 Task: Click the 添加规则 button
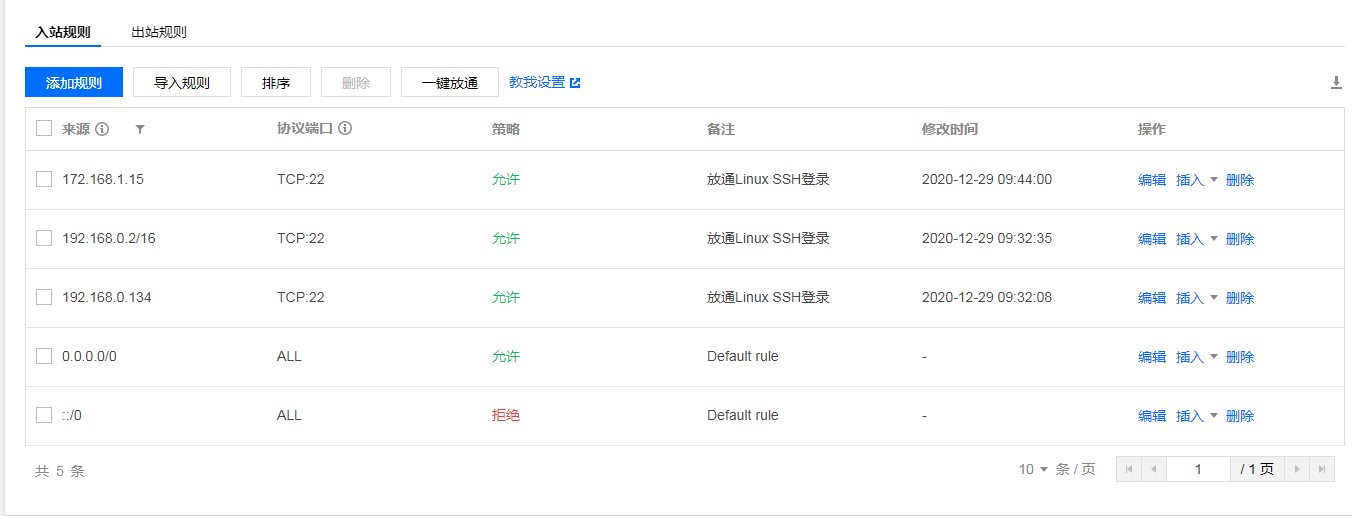pyautogui.click(x=74, y=83)
